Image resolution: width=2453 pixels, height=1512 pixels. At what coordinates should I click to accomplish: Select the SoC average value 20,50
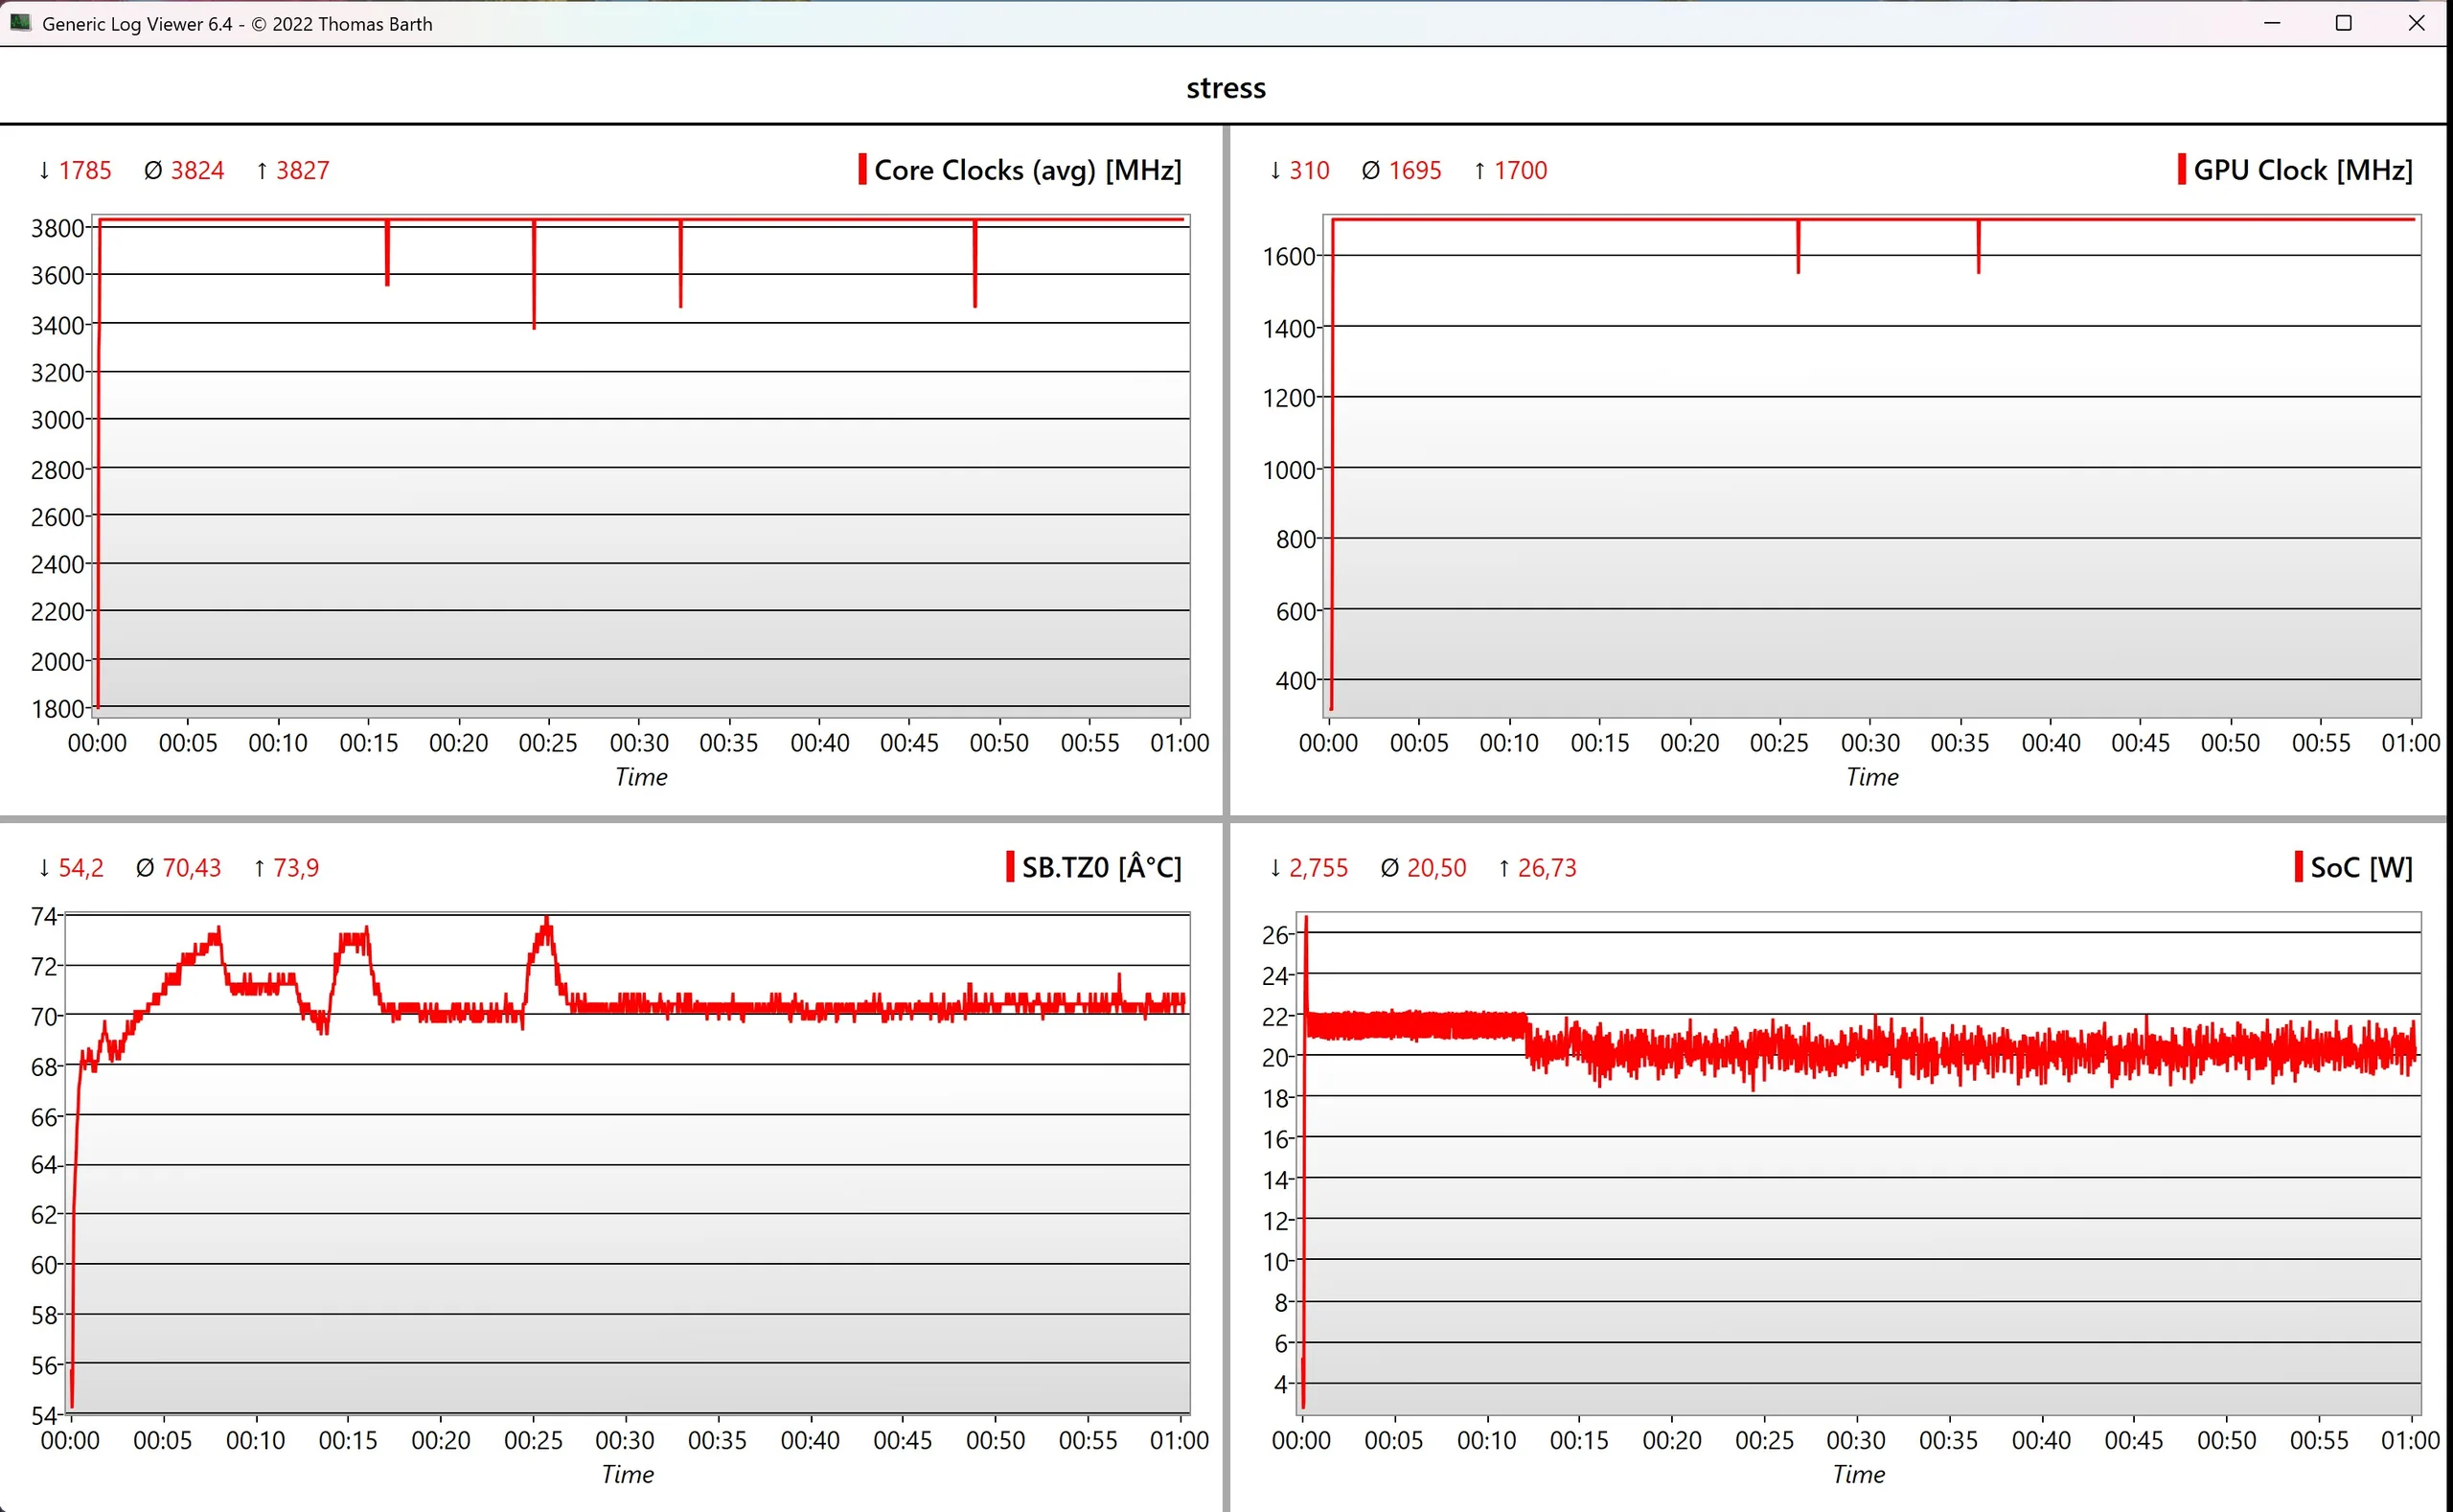point(1436,867)
